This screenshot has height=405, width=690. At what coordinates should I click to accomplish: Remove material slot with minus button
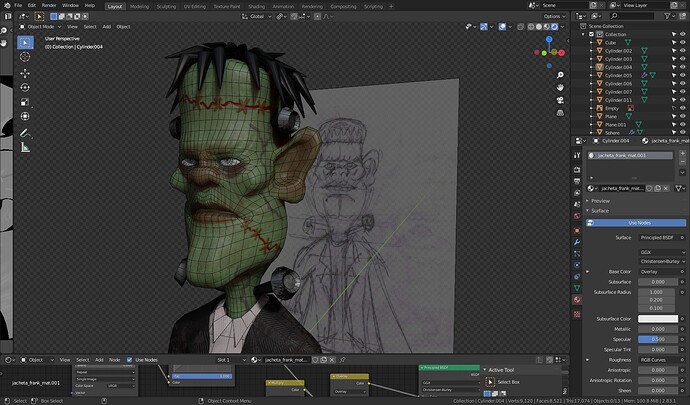683,162
